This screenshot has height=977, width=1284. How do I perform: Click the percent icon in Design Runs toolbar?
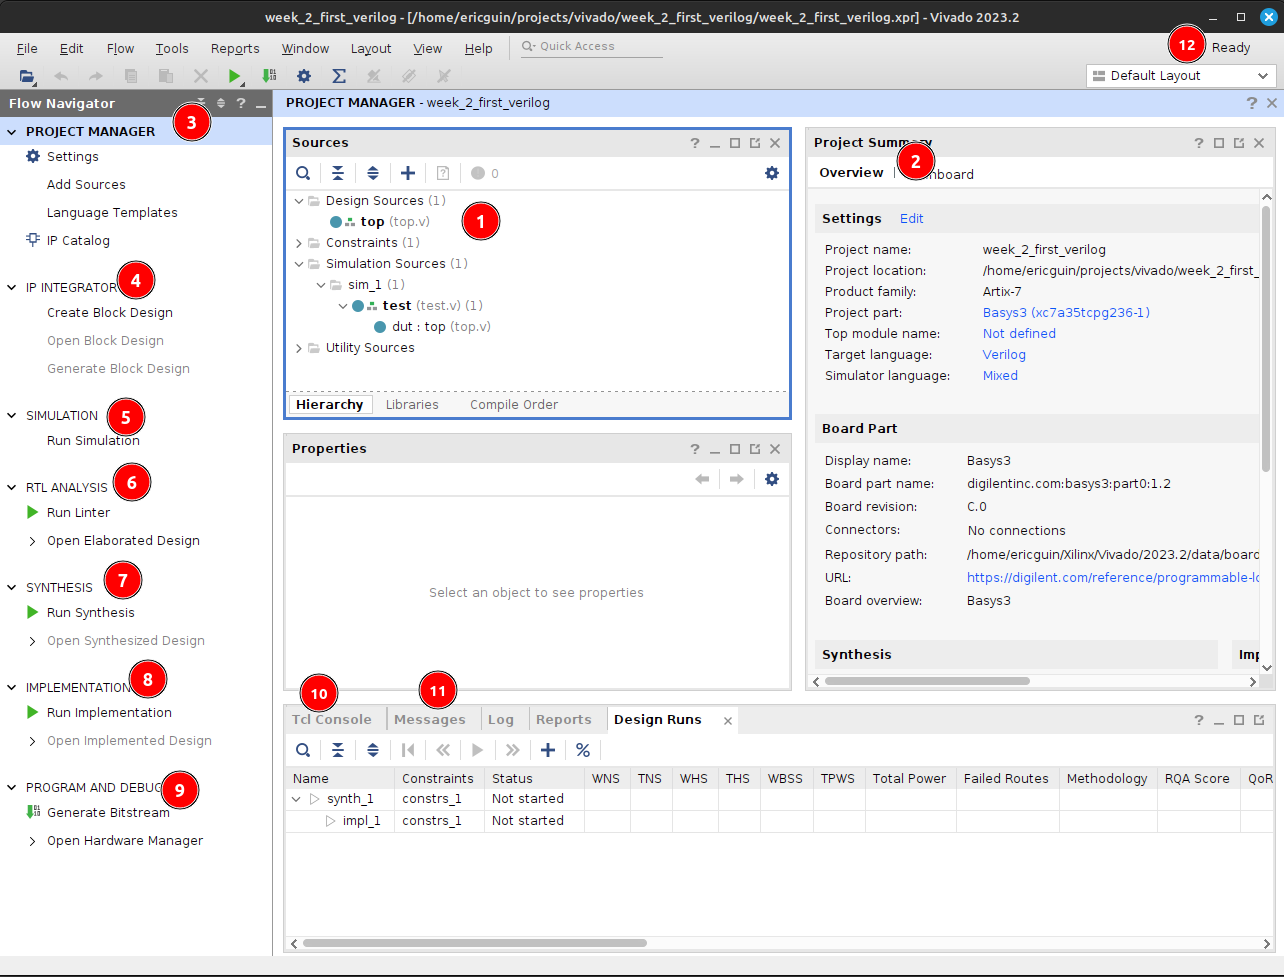(x=583, y=750)
